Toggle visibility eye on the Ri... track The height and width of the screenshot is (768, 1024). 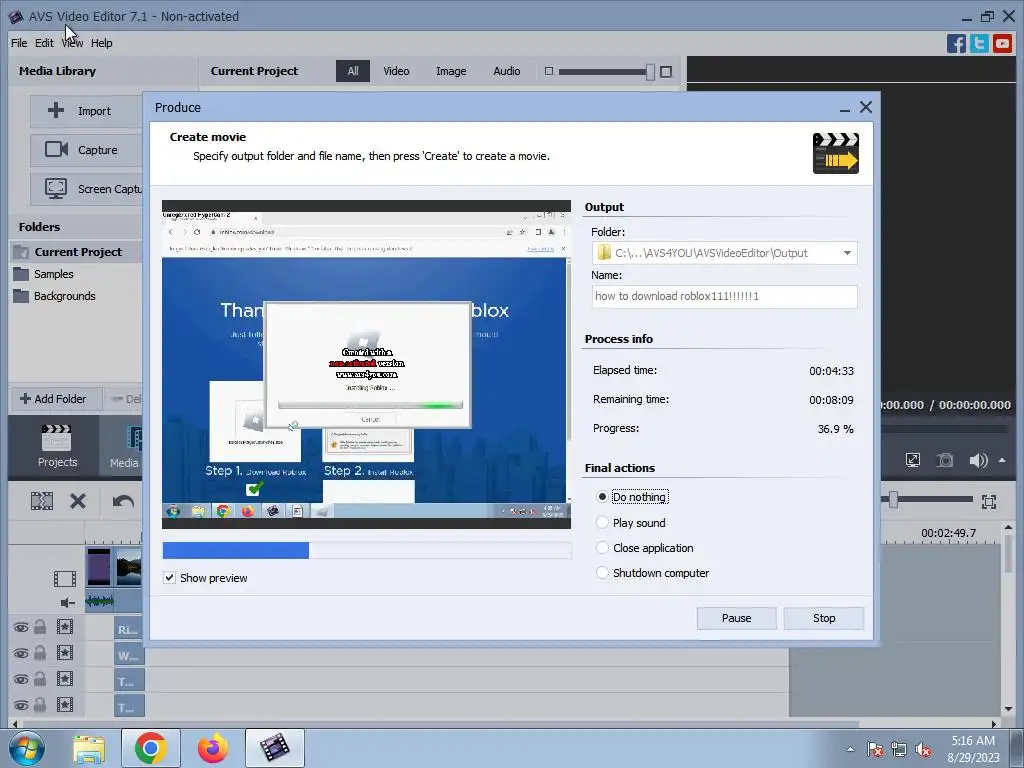(21, 628)
